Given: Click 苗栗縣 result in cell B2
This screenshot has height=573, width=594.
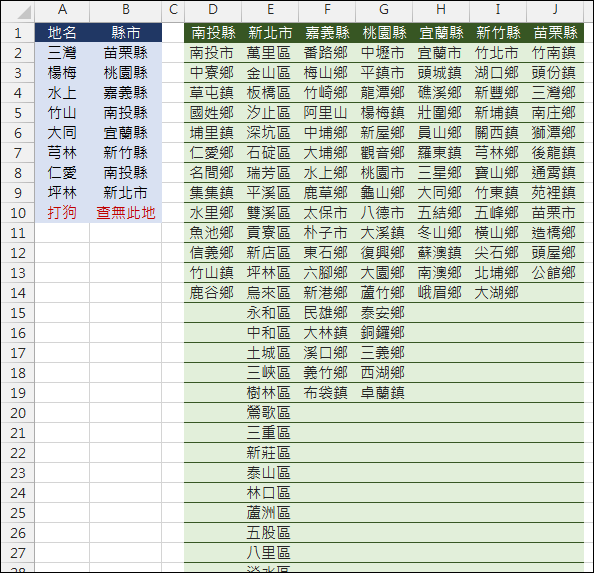Looking at the screenshot, I should coord(126,53).
